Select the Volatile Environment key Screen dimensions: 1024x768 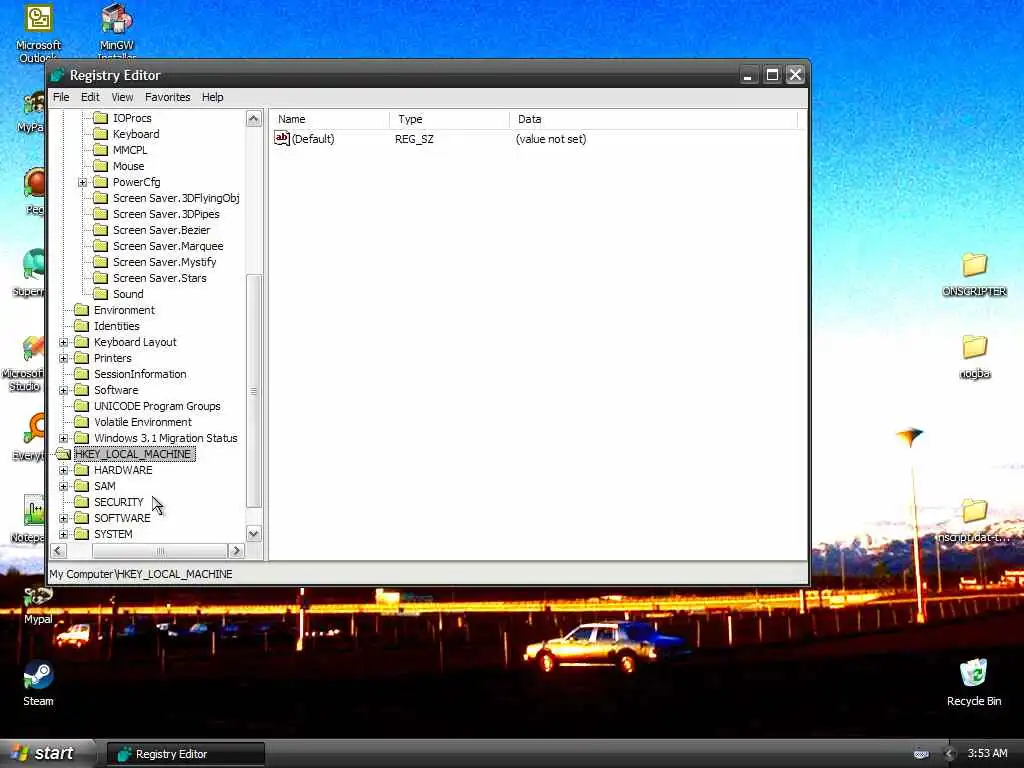(142, 422)
